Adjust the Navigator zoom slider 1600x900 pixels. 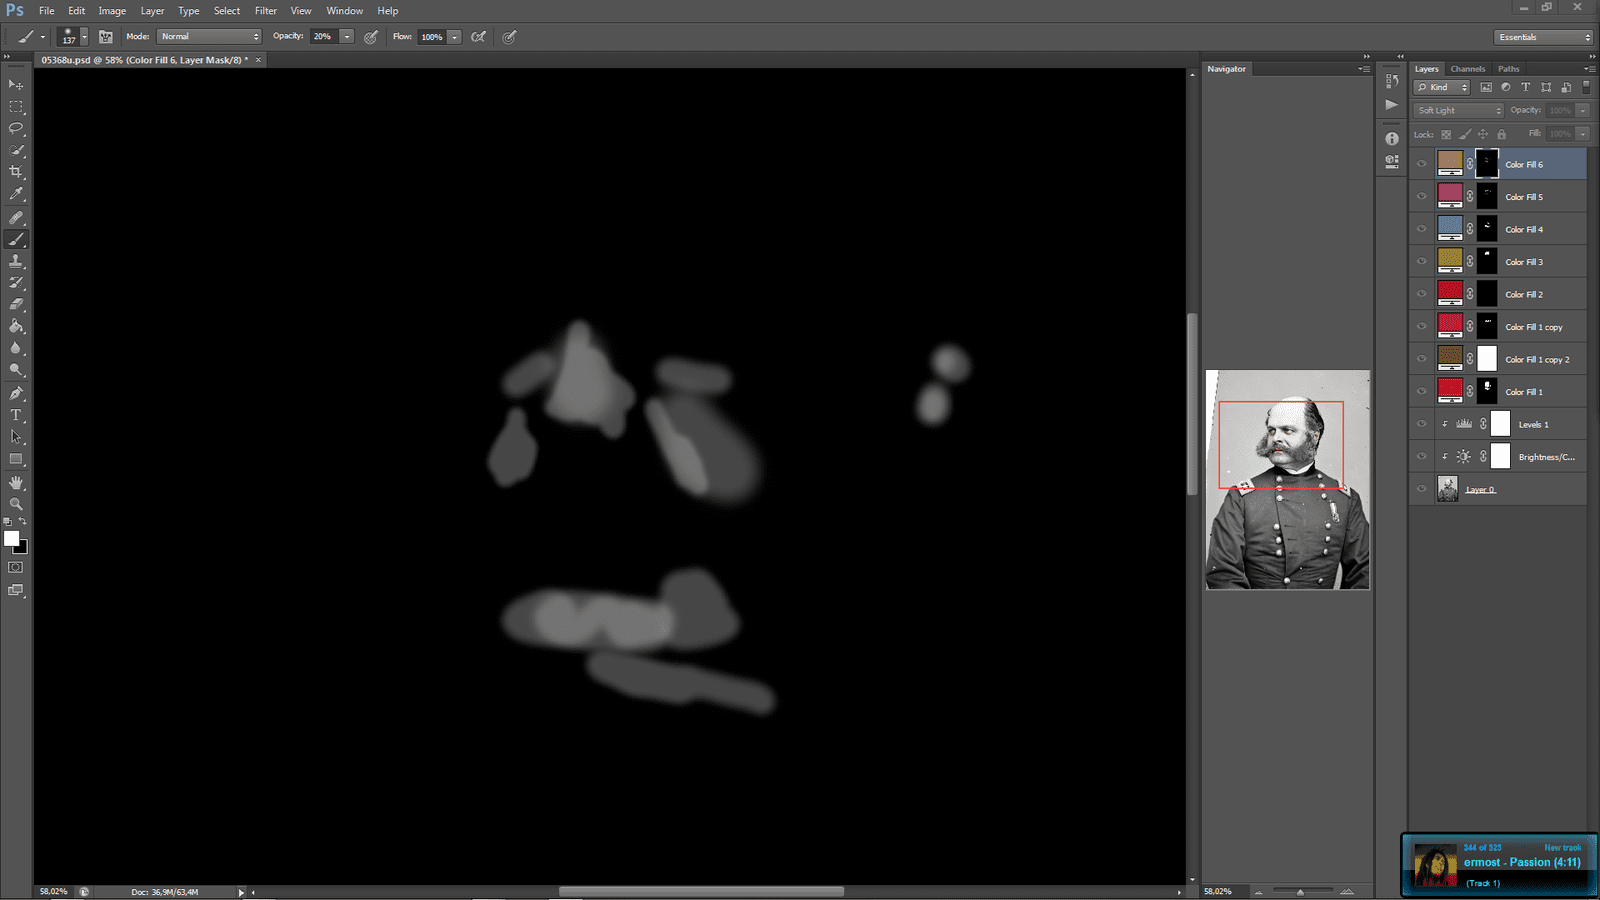[1300, 891]
